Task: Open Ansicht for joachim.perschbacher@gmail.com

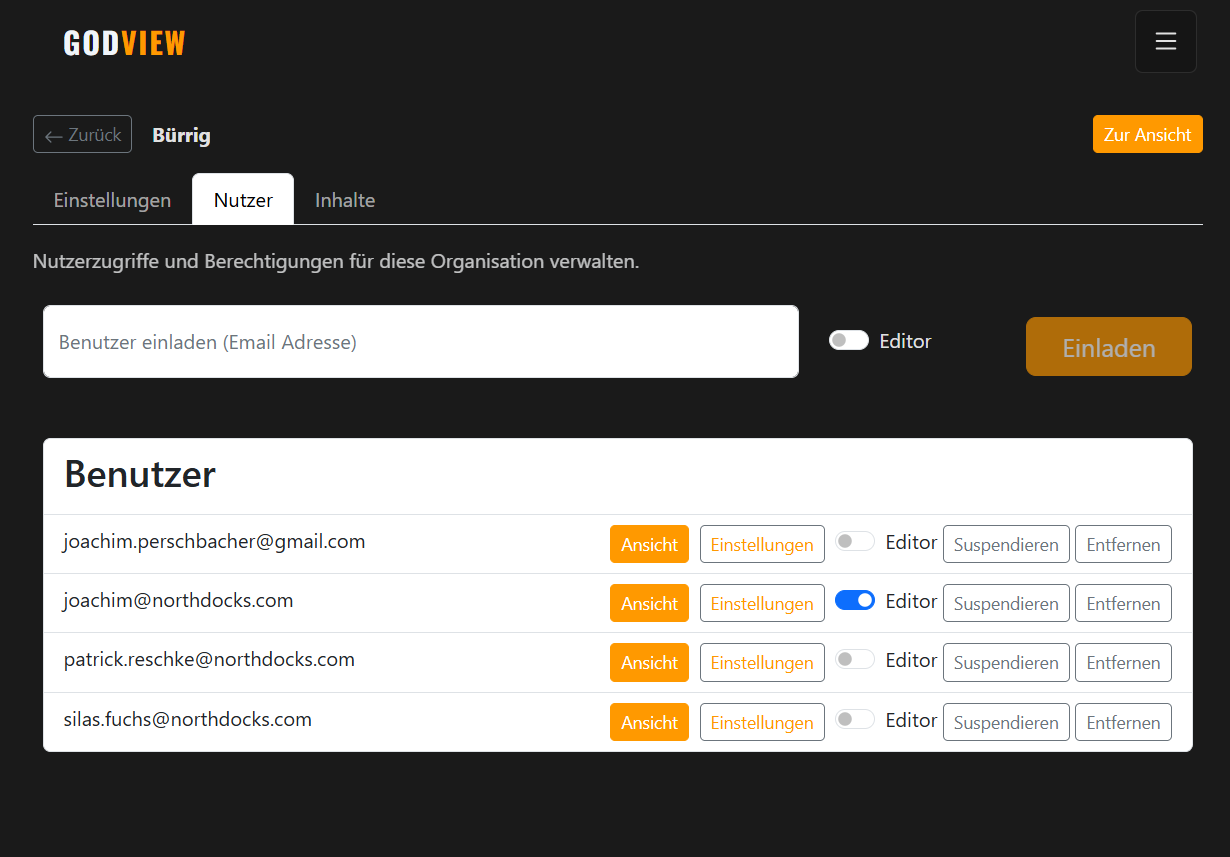Action: [649, 544]
